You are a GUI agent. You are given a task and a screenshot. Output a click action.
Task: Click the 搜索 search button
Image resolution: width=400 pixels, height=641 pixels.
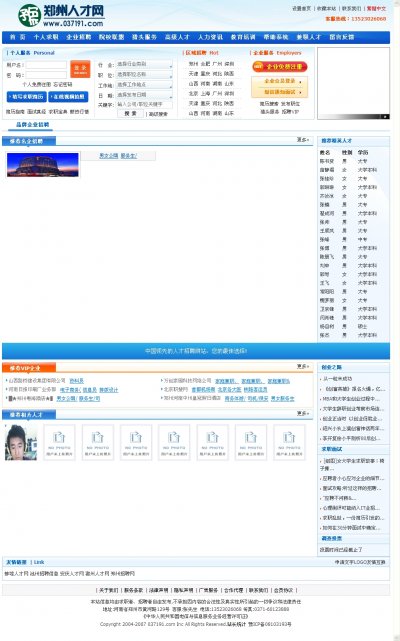click(130, 114)
